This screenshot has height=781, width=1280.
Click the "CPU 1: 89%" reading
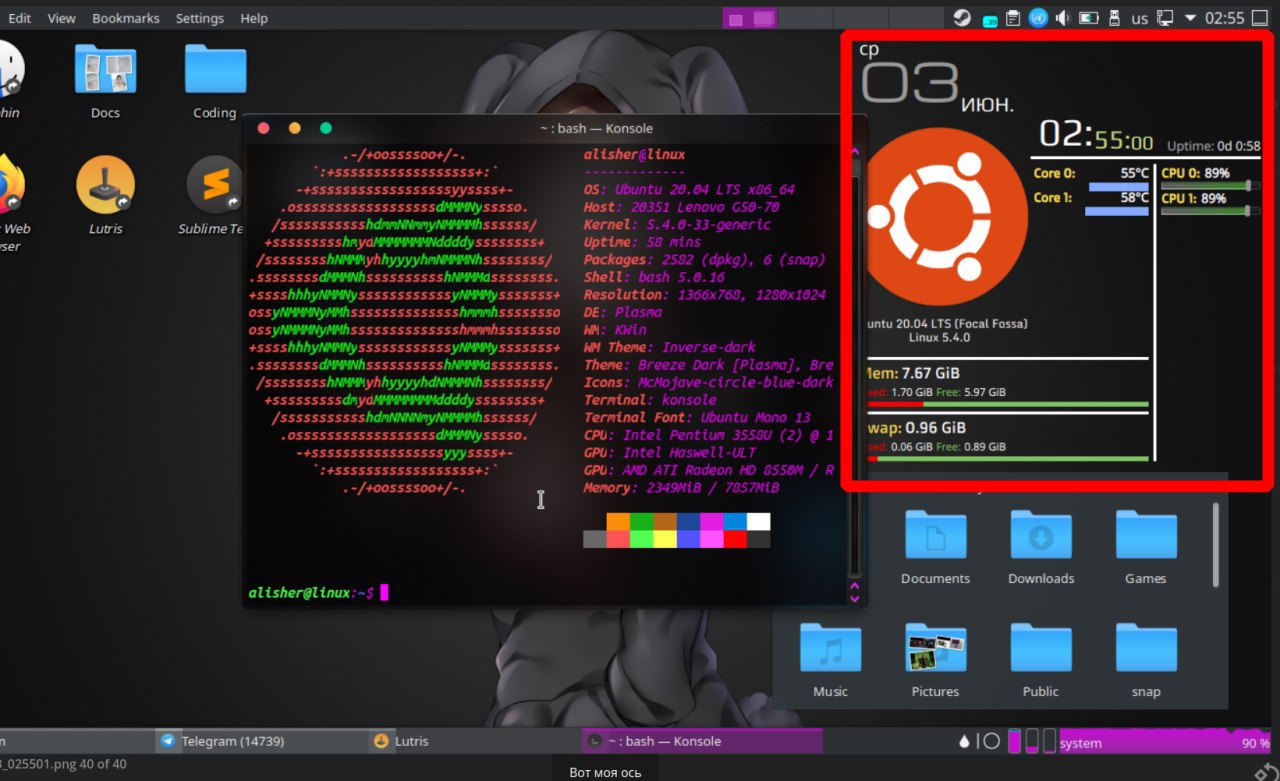[x=1194, y=198]
